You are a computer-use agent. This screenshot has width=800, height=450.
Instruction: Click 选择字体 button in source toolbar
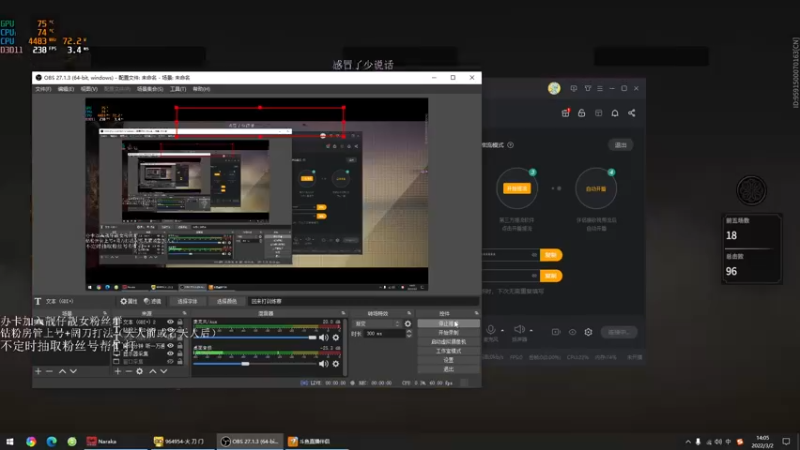tap(187, 301)
